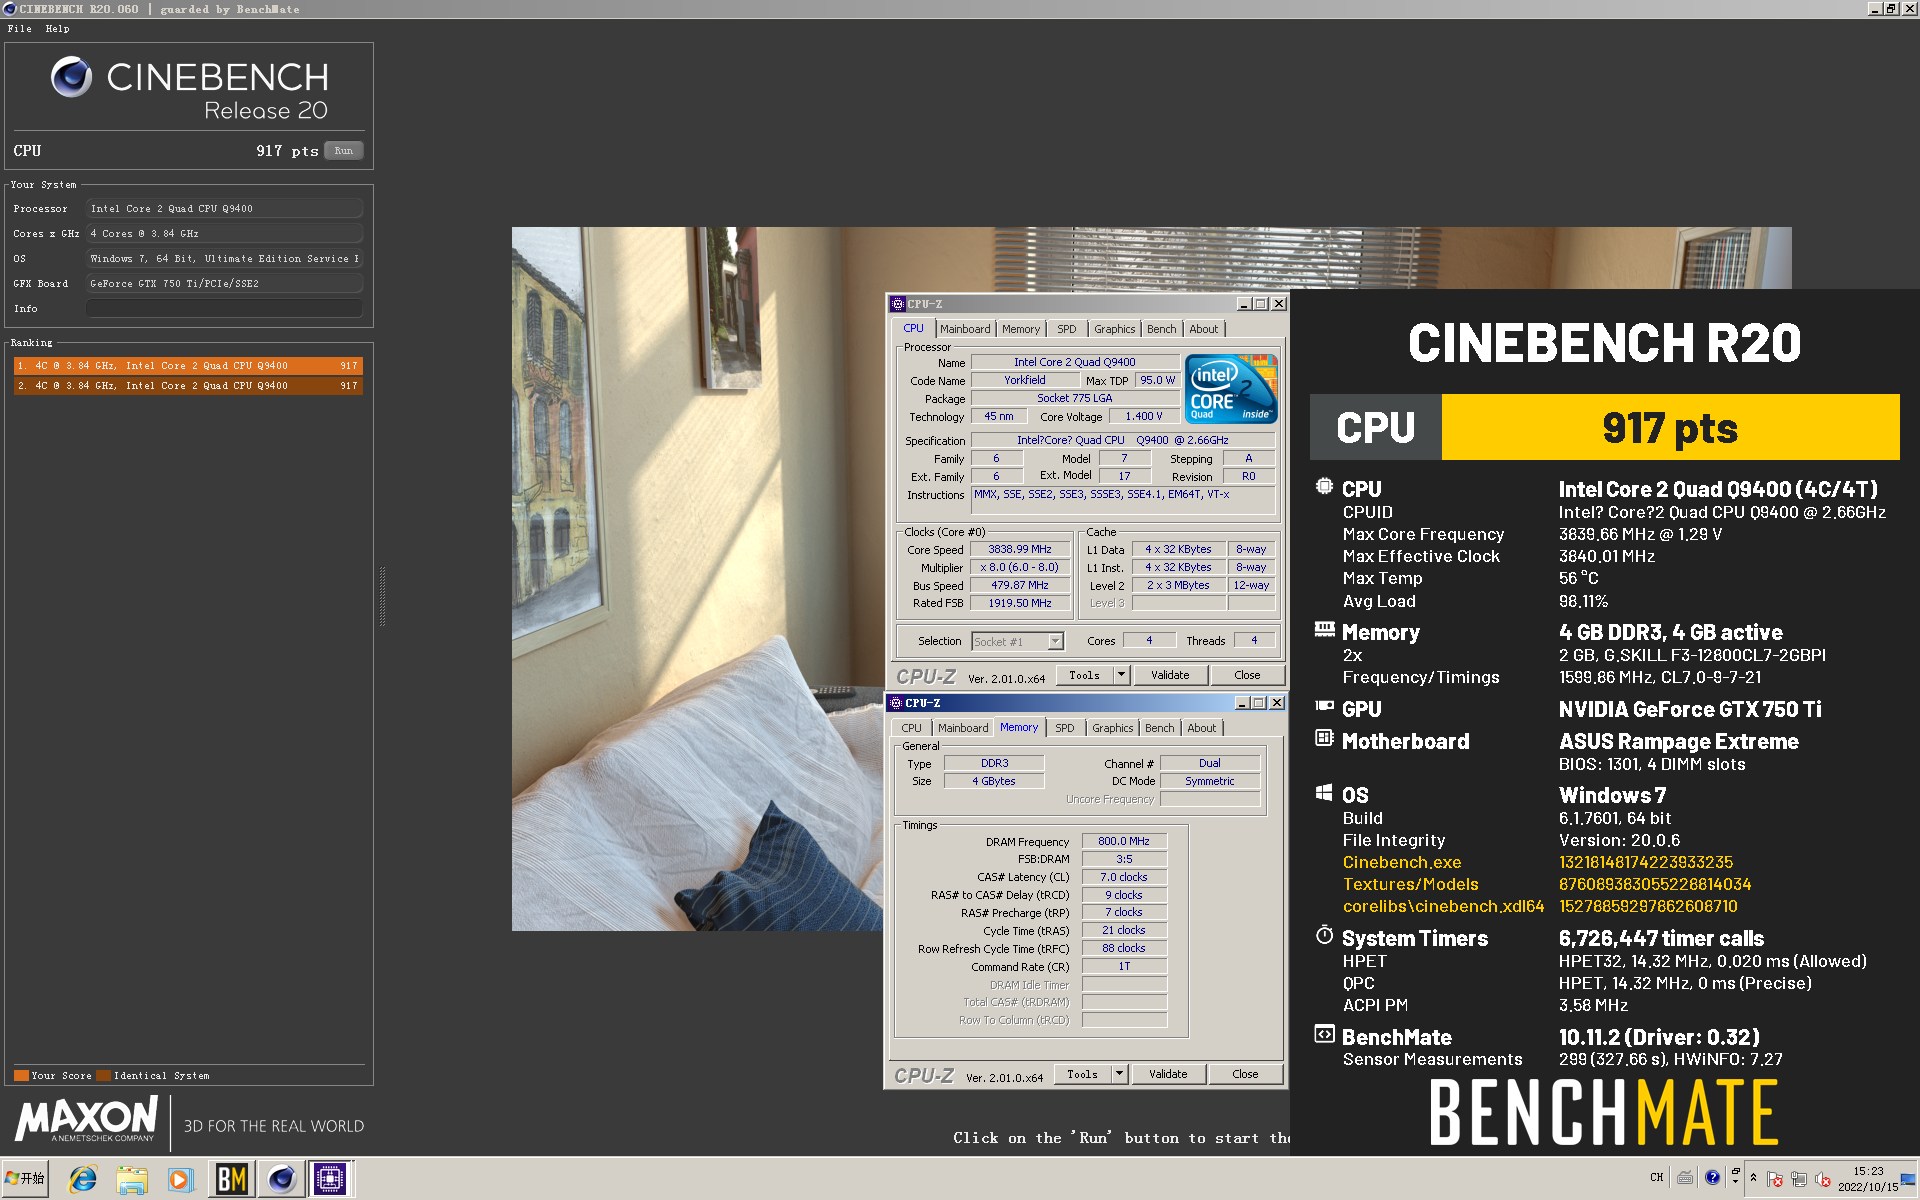
Task: Switch to Cinebench taskbar icon
Action: [281, 1179]
